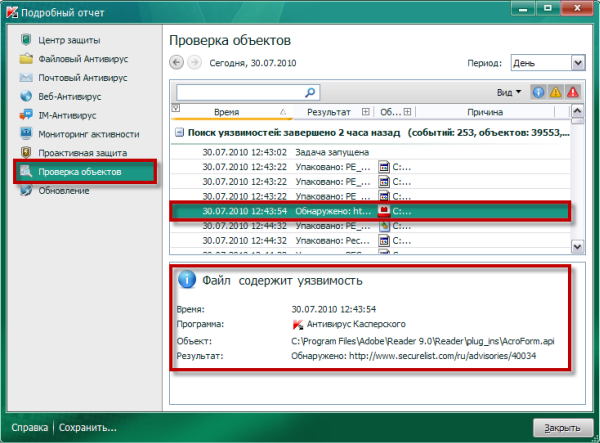Open Мониторинг активности section
600x443 pixels.
(89, 134)
